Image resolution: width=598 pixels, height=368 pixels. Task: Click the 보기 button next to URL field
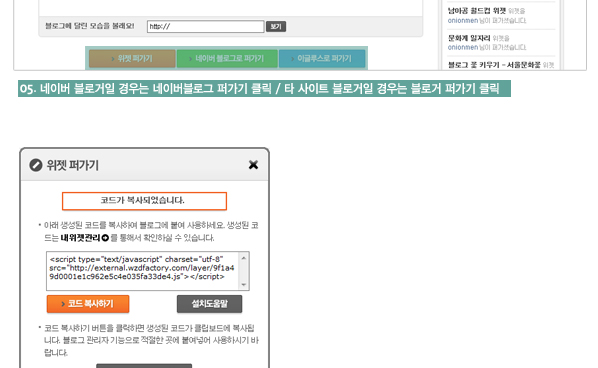tap(276, 26)
